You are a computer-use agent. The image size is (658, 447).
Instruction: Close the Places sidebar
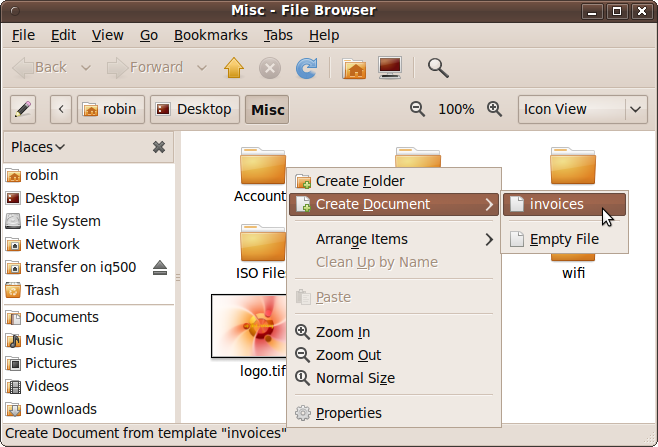[x=159, y=147]
